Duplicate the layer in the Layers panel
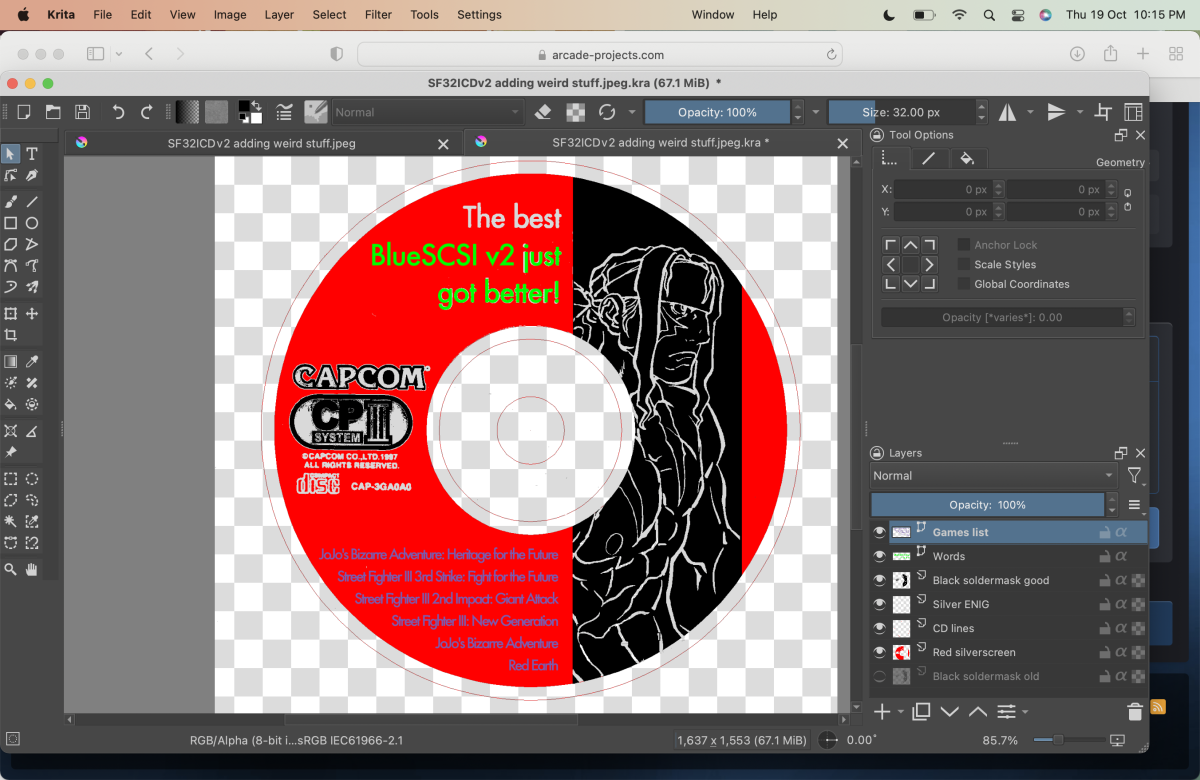 pos(922,712)
